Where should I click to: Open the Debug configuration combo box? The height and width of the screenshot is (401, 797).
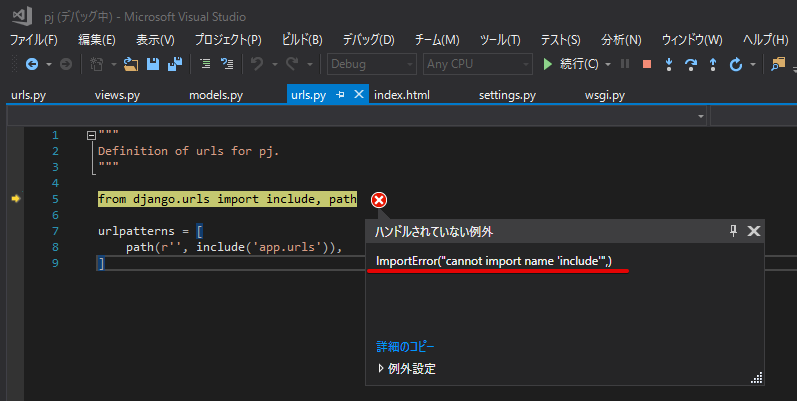(x=372, y=64)
